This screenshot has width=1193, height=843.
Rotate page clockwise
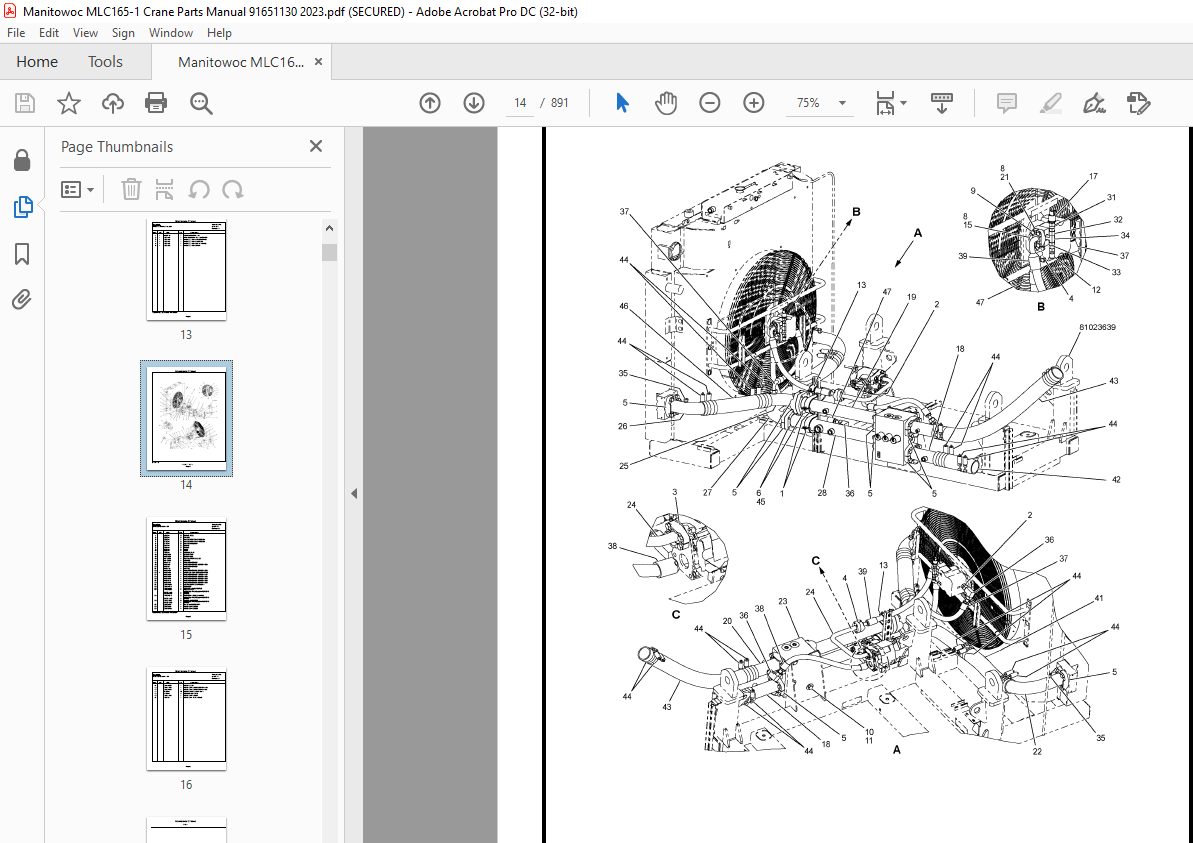(x=233, y=189)
